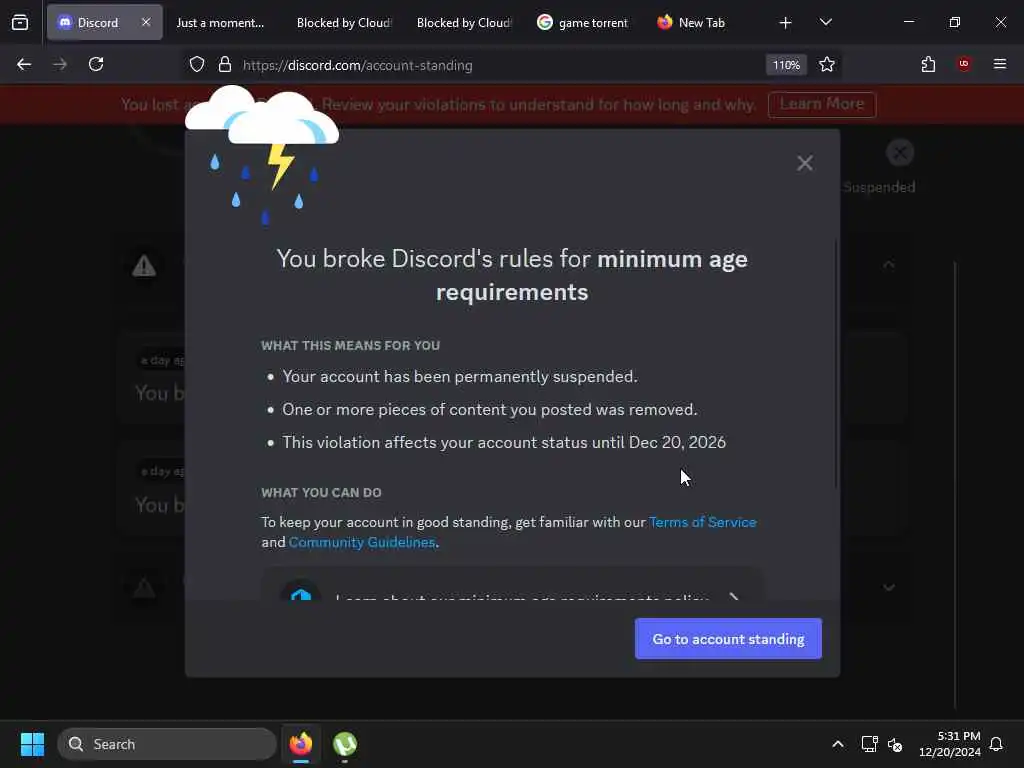1024x768 pixels.
Task: Open network status tray icon
Action: tap(869, 744)
